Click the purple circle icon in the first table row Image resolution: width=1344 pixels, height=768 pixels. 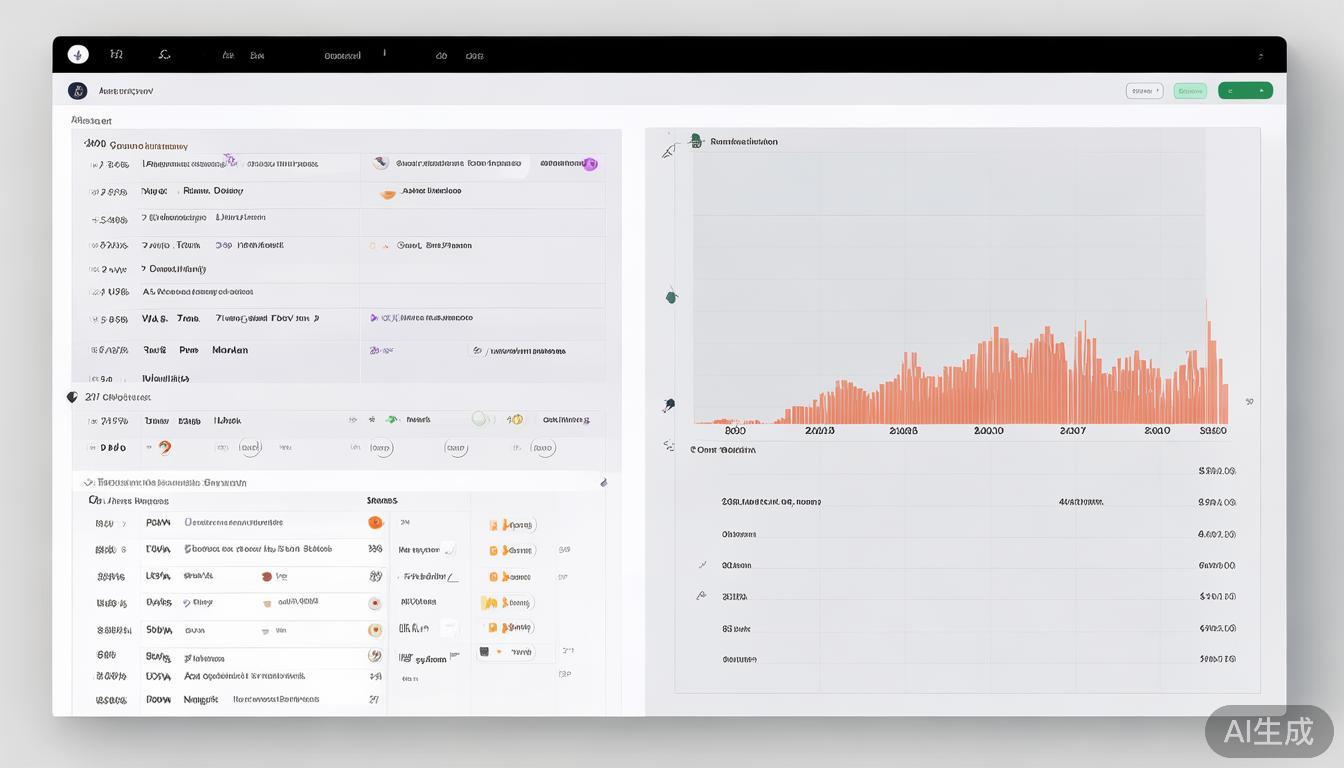coord(590,164)
